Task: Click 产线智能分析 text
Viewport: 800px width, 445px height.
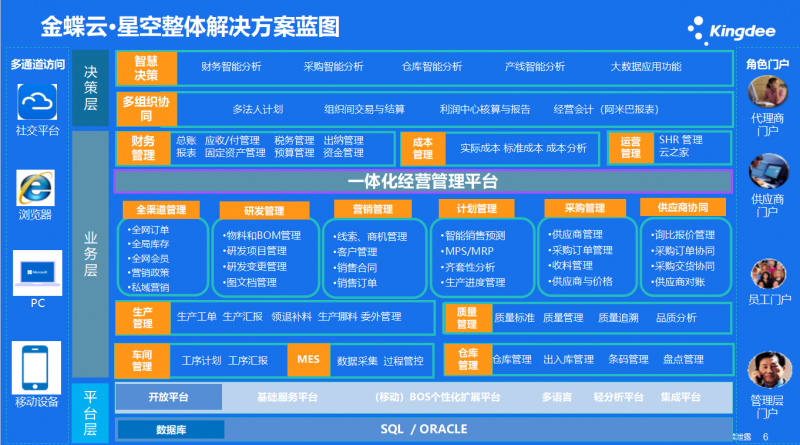Action: (x=535, y=67)
